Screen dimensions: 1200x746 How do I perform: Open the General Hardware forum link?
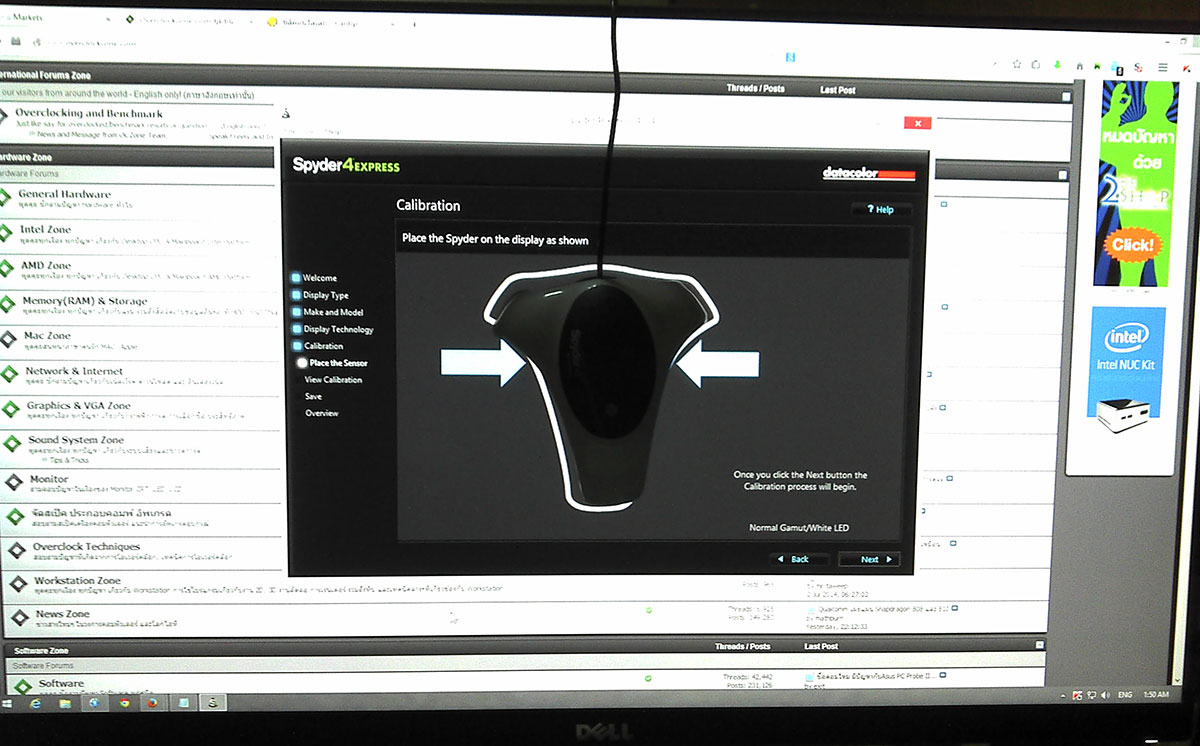click(x=64, y=194)
